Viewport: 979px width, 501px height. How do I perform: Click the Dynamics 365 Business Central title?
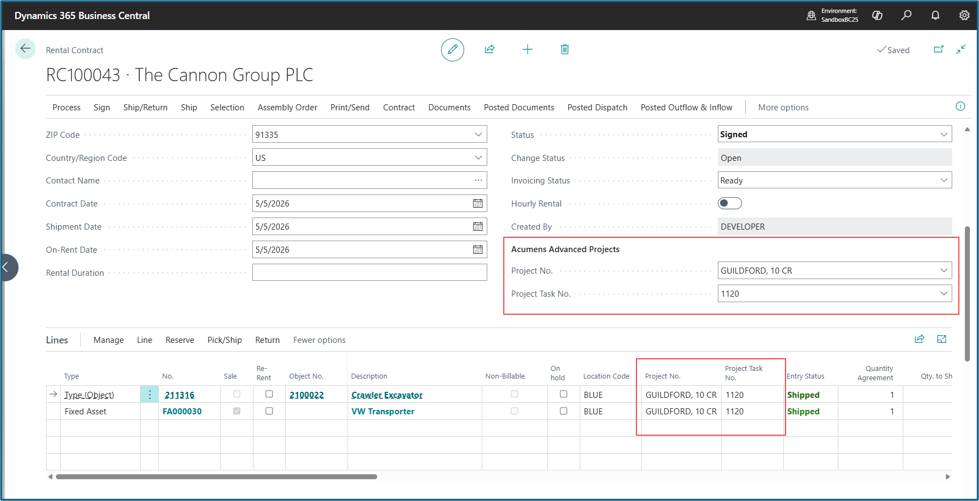point(82,16)
